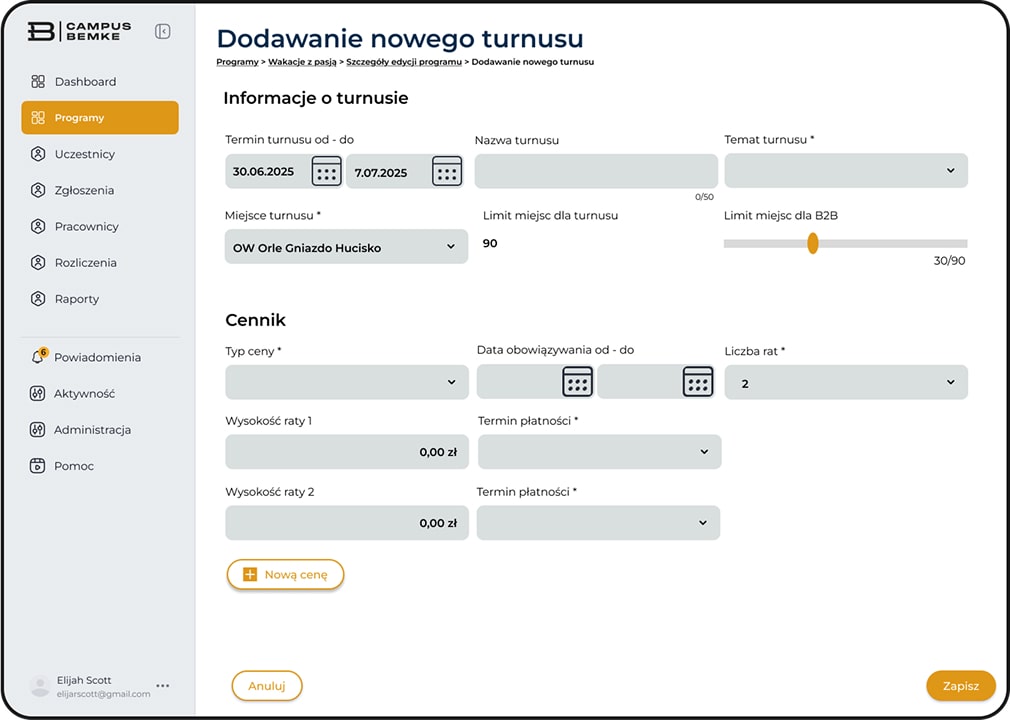Open calendar for turnus start date

[326, 171]
